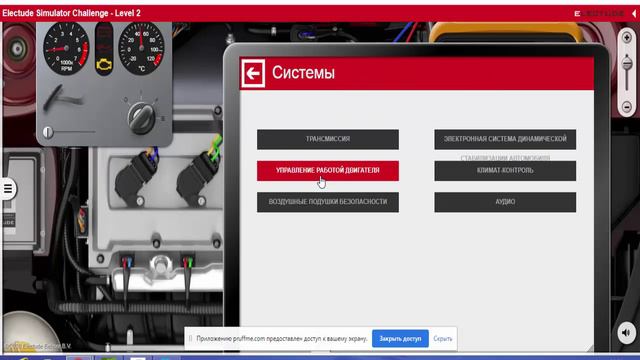
Task: Open the КЛИМАТ-КОНТРОЛЬ system
Action: click(505, 171)
